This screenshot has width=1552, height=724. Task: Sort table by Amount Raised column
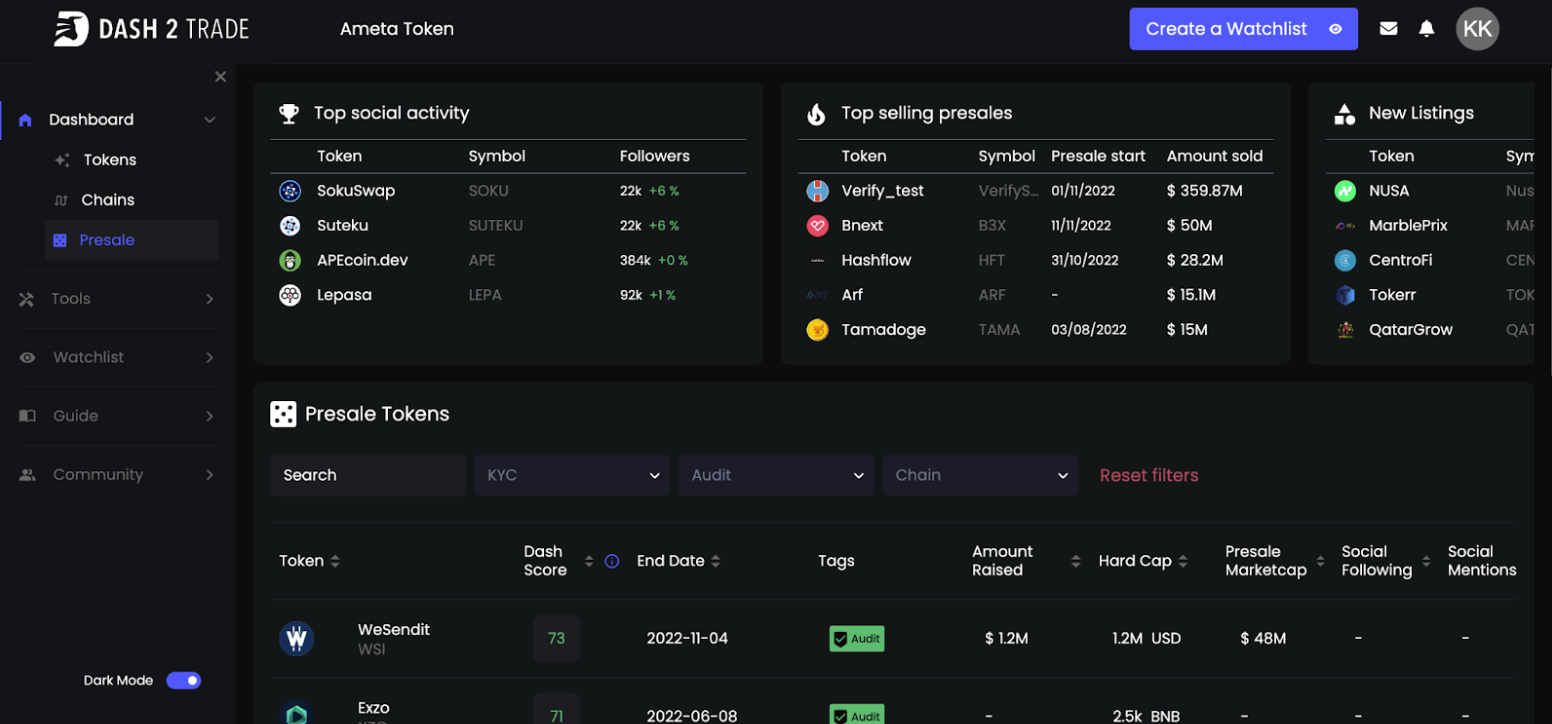click(x=1076, y=561)
